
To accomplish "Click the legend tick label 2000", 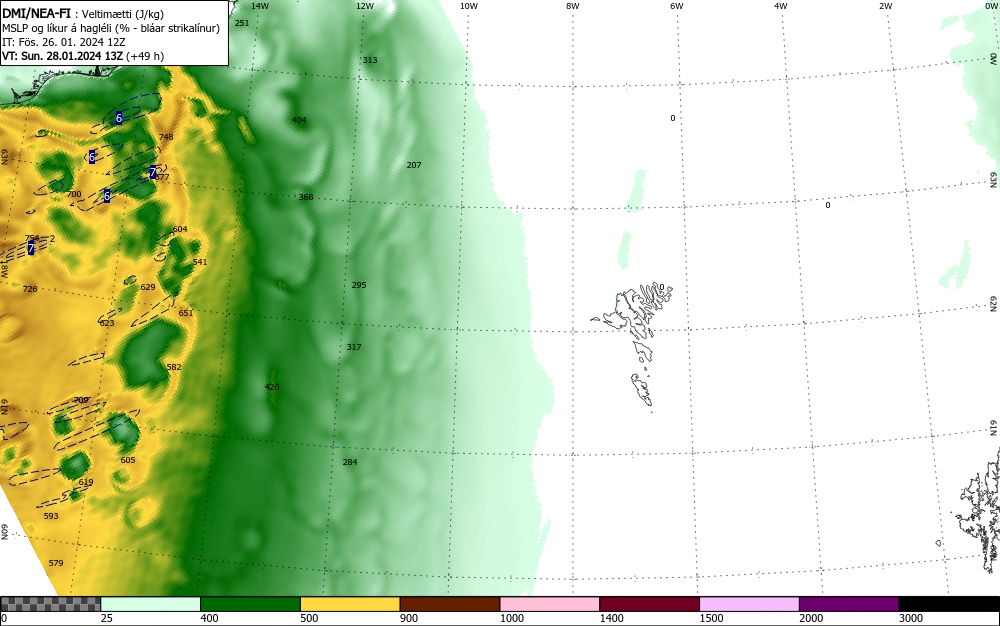I will [811, 618].
